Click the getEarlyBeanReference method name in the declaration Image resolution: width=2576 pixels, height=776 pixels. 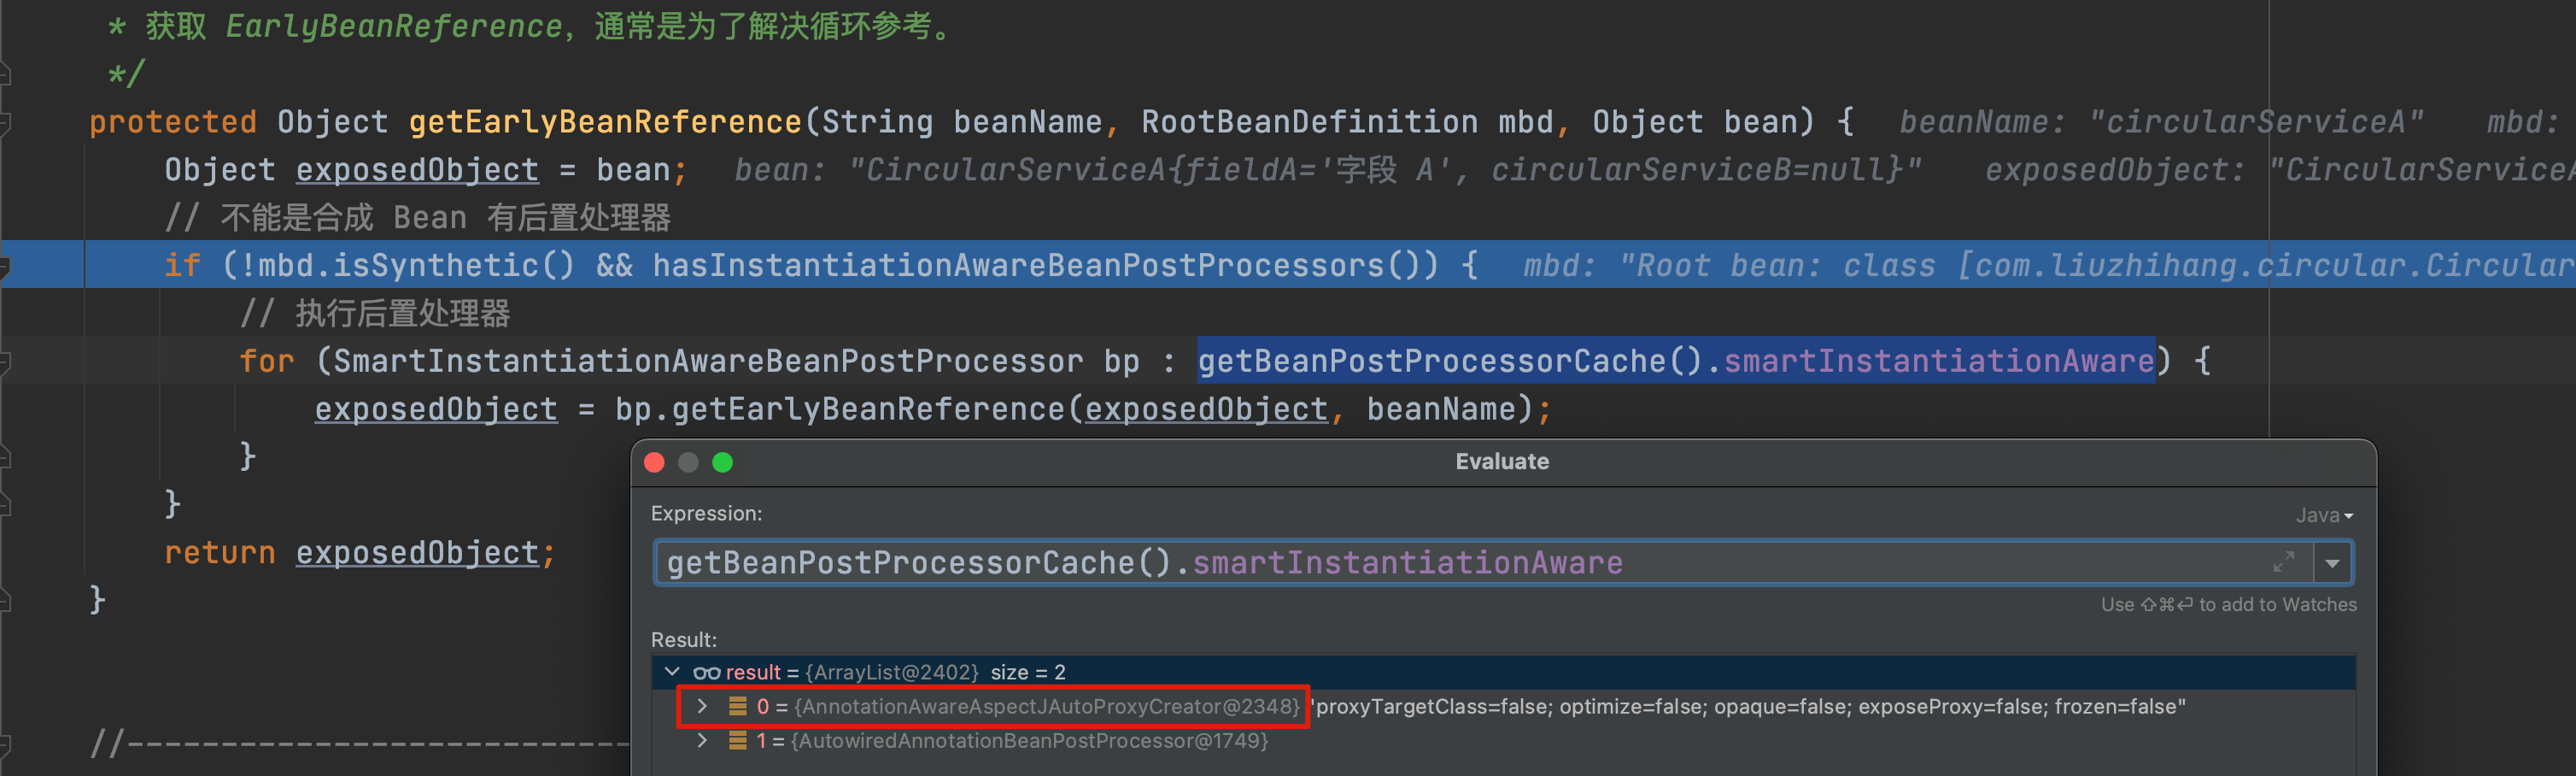[x=605, y=122]
